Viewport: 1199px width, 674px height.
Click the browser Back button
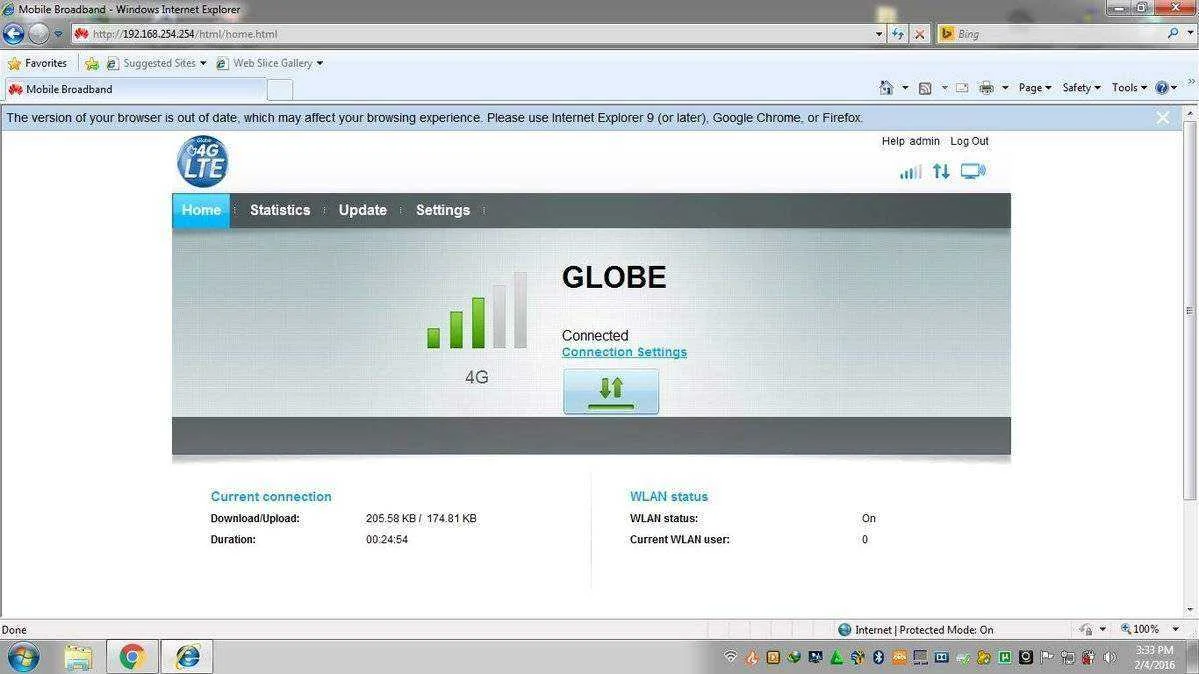(x=13, y=34)
